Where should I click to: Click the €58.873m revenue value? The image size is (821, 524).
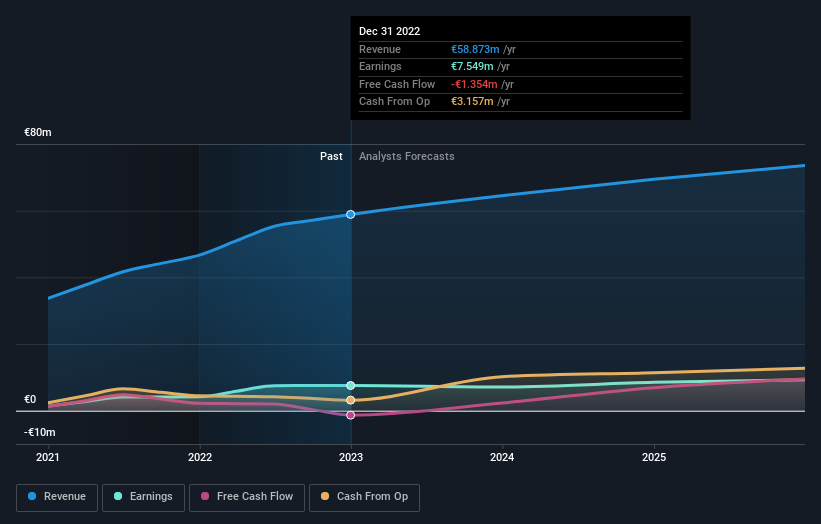(475, 49)
